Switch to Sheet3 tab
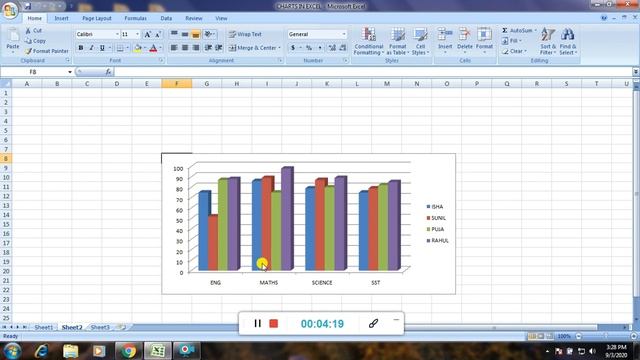640x360 pixels. [100, 327]
